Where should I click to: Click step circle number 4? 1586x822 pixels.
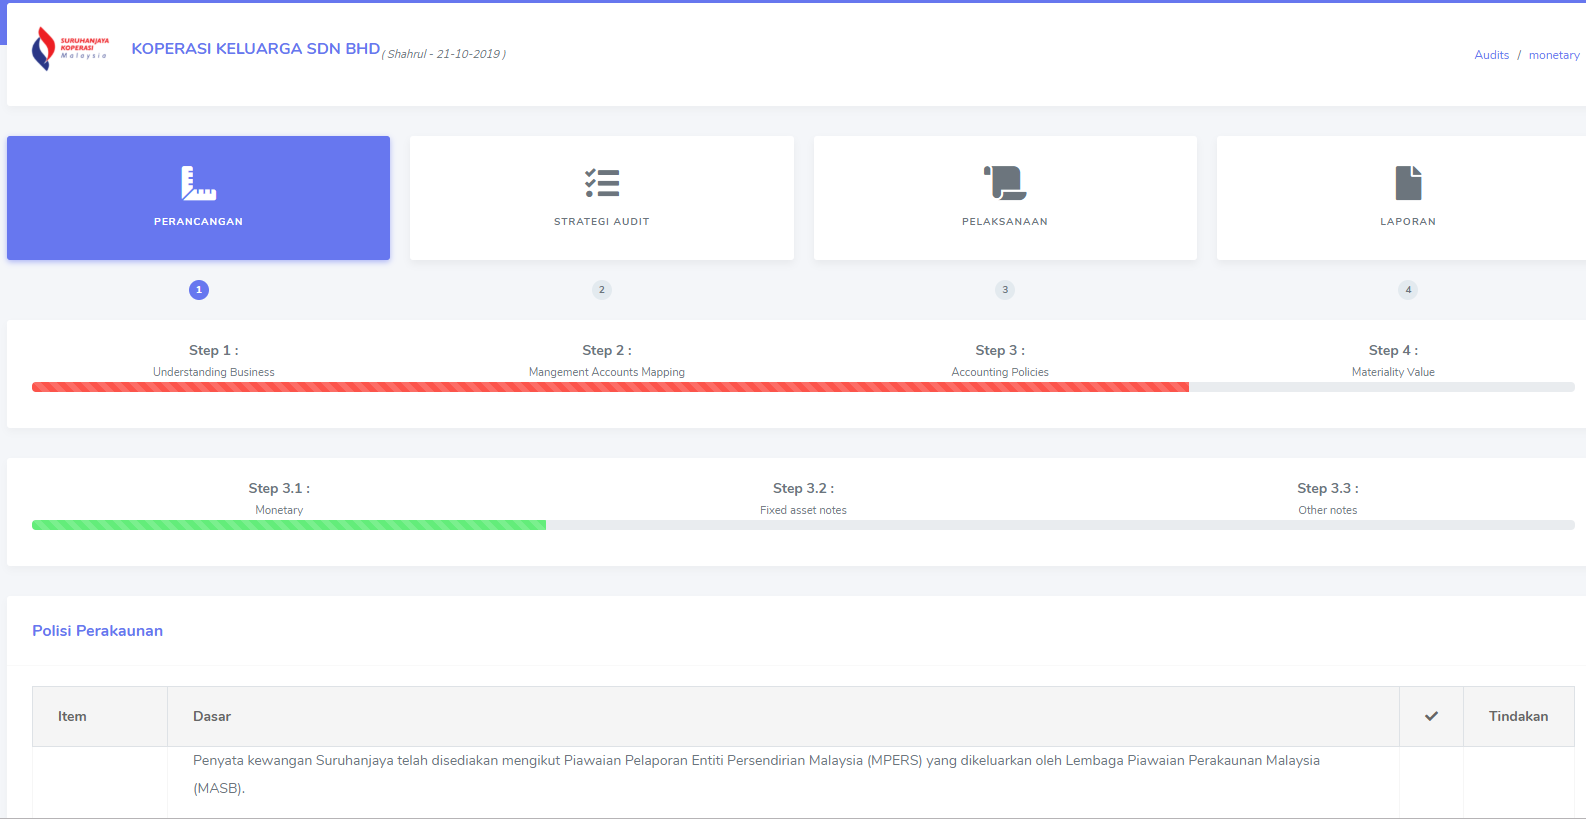click(1408, 290)
